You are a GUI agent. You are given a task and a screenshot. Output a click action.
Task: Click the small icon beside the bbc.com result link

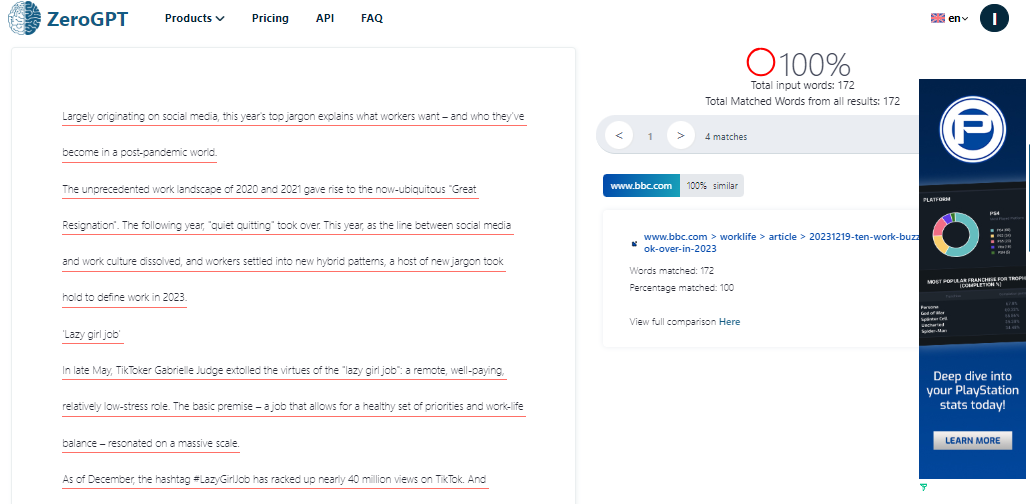634,243
